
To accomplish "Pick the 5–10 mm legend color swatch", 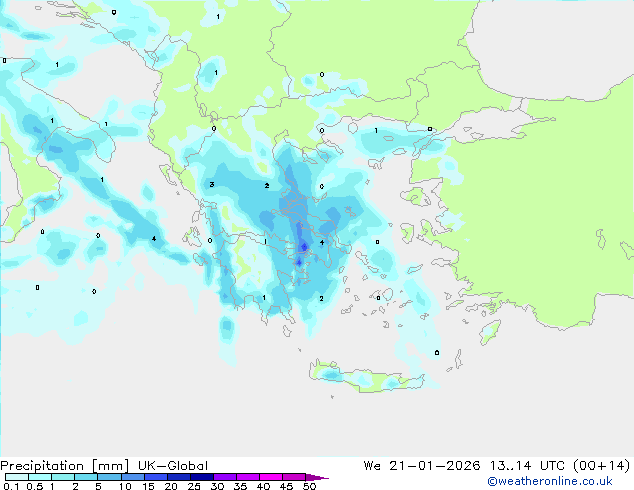I will pyautogui.click(x=109, y=477).
